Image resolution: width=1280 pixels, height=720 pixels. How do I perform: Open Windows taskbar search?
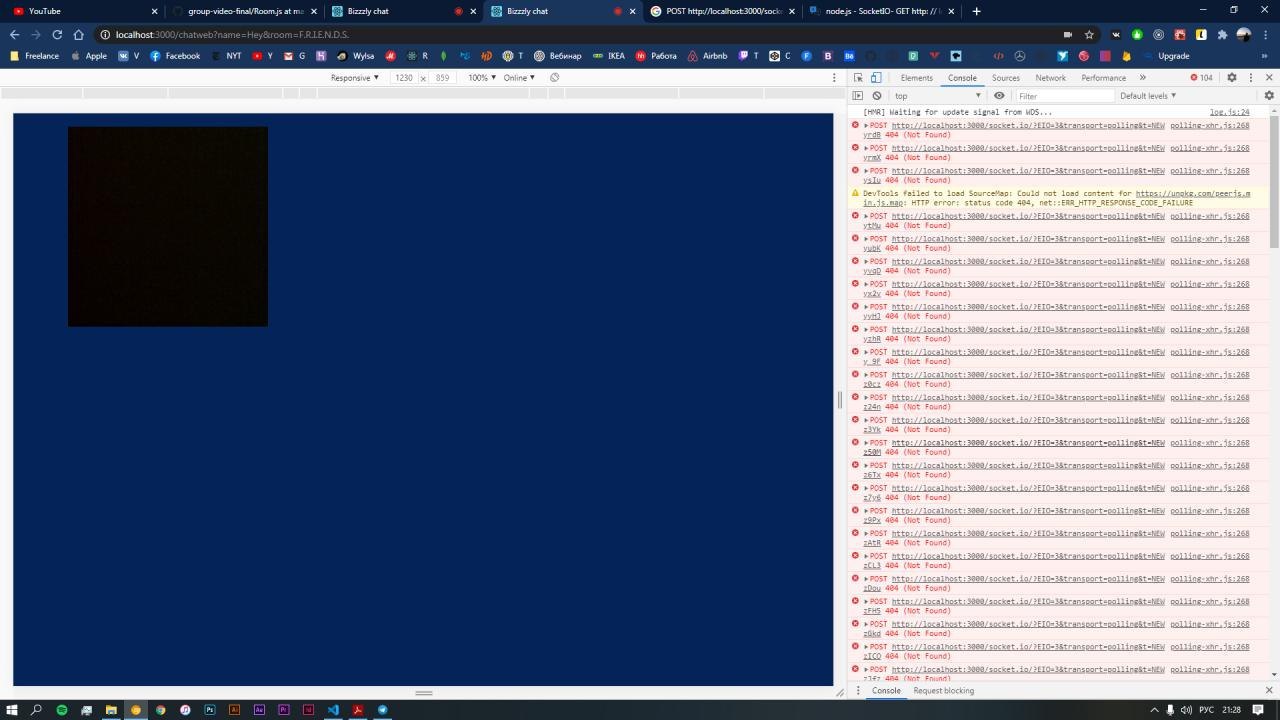(x=37, y=710)
